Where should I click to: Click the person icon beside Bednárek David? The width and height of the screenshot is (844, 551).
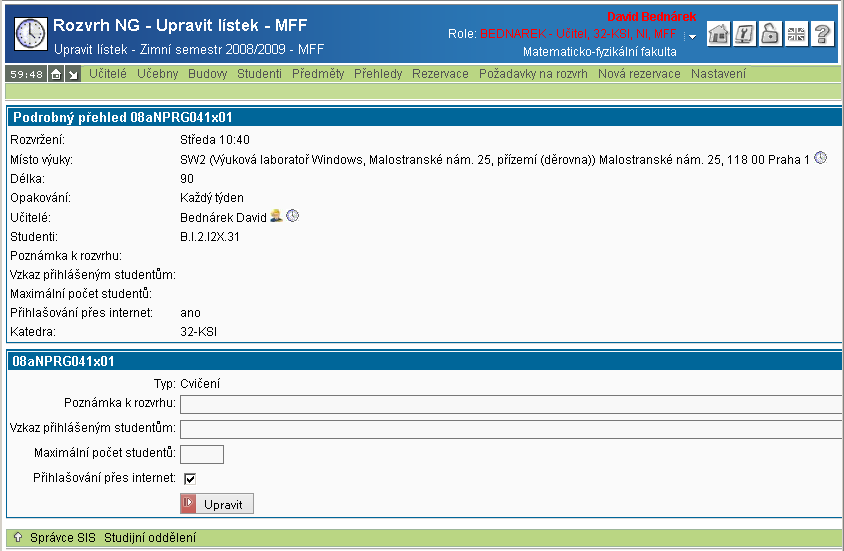(276, 216)
